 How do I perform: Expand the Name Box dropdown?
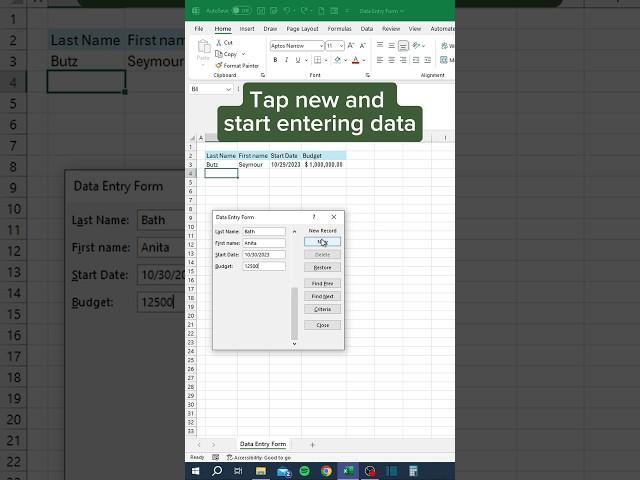(228, 89)
